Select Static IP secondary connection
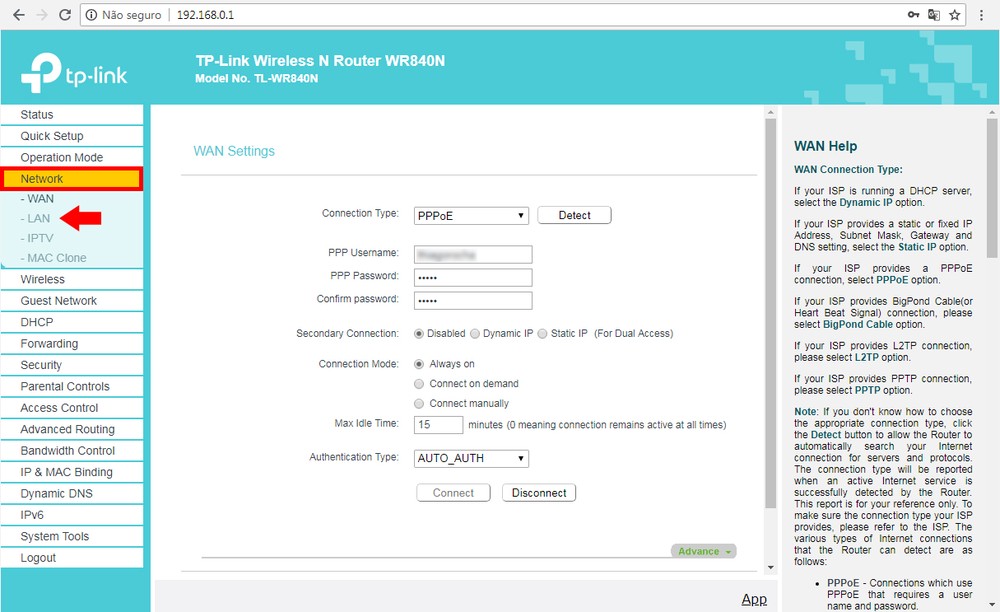 point(543,333)
